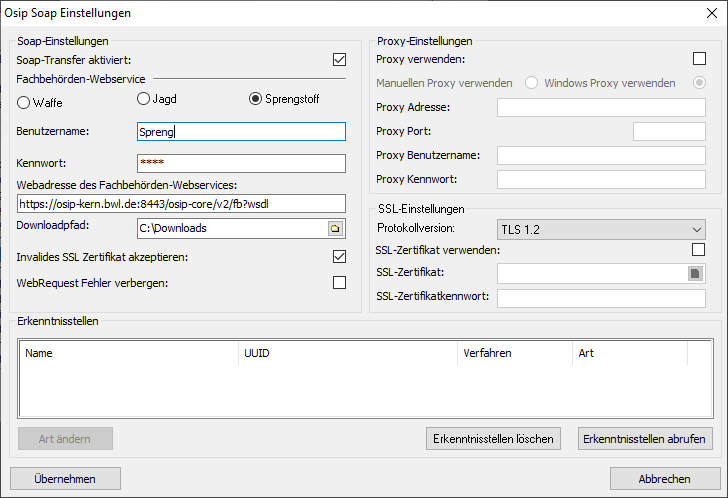Uncheck the Soap-Transfer aktiviert checkbox
Image resolution: width=728 pixels, height=498 pixels.
[339, 60]
